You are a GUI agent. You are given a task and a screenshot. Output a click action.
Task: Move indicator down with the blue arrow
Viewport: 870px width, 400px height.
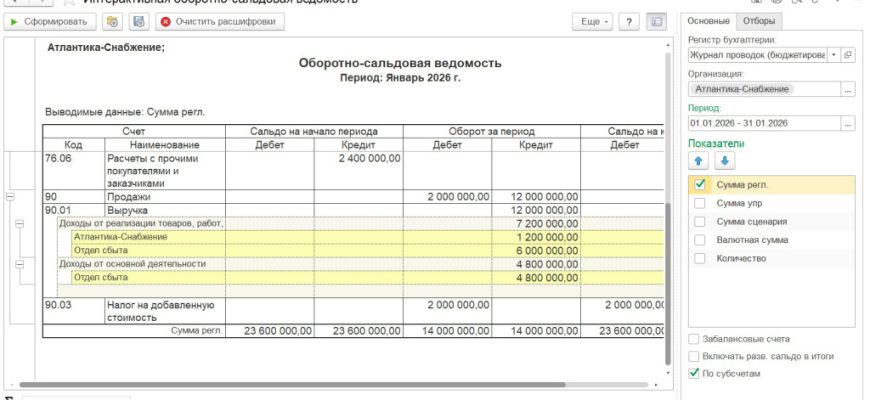click(x=724, y=160)
